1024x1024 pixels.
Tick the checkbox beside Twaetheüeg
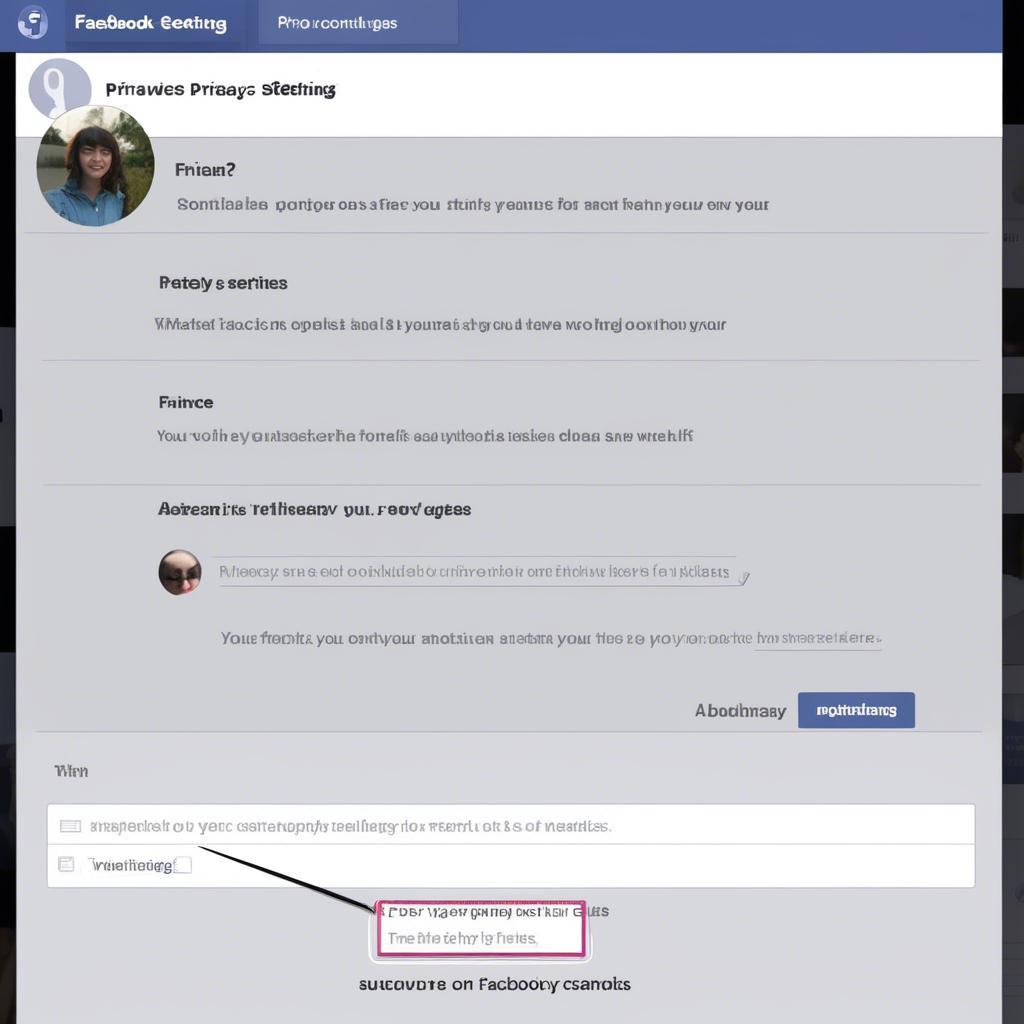184,865
